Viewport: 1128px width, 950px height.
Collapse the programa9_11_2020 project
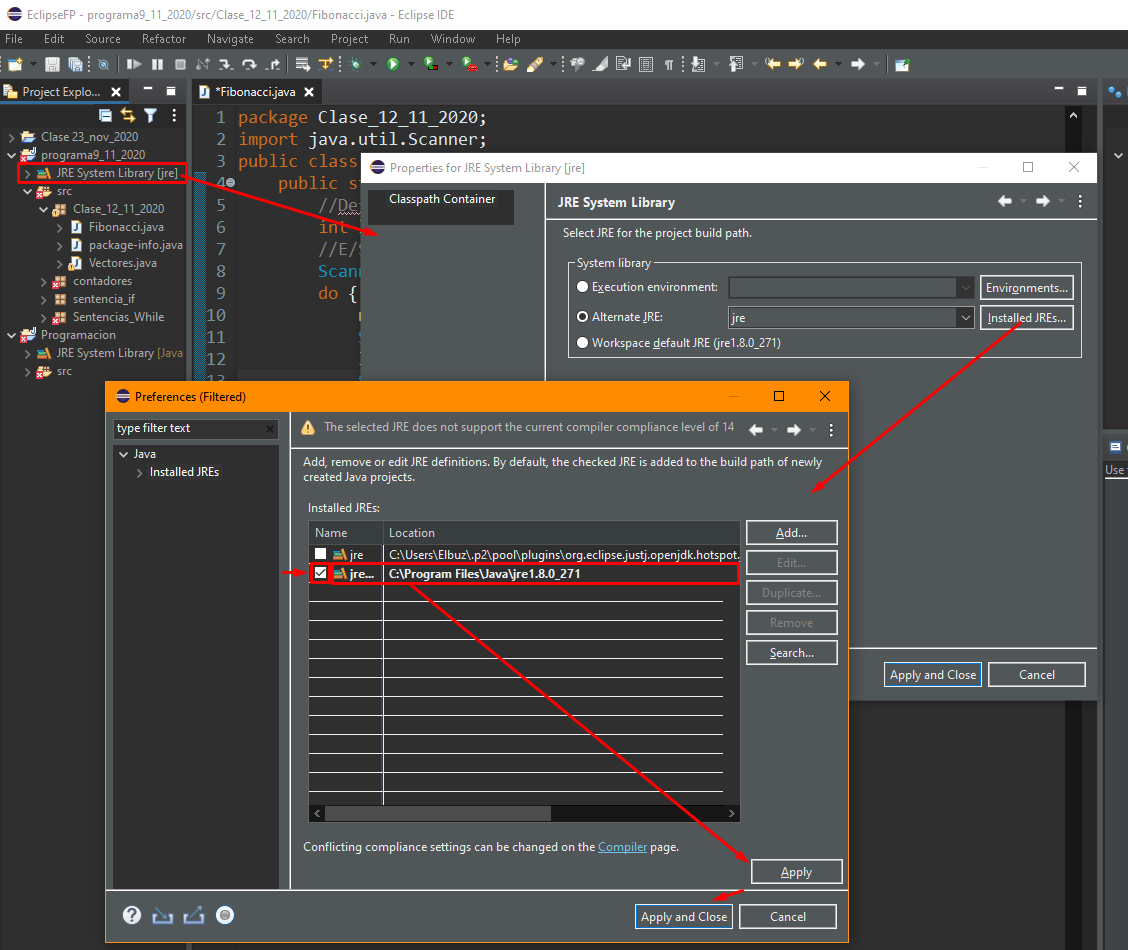click(12, 155)
